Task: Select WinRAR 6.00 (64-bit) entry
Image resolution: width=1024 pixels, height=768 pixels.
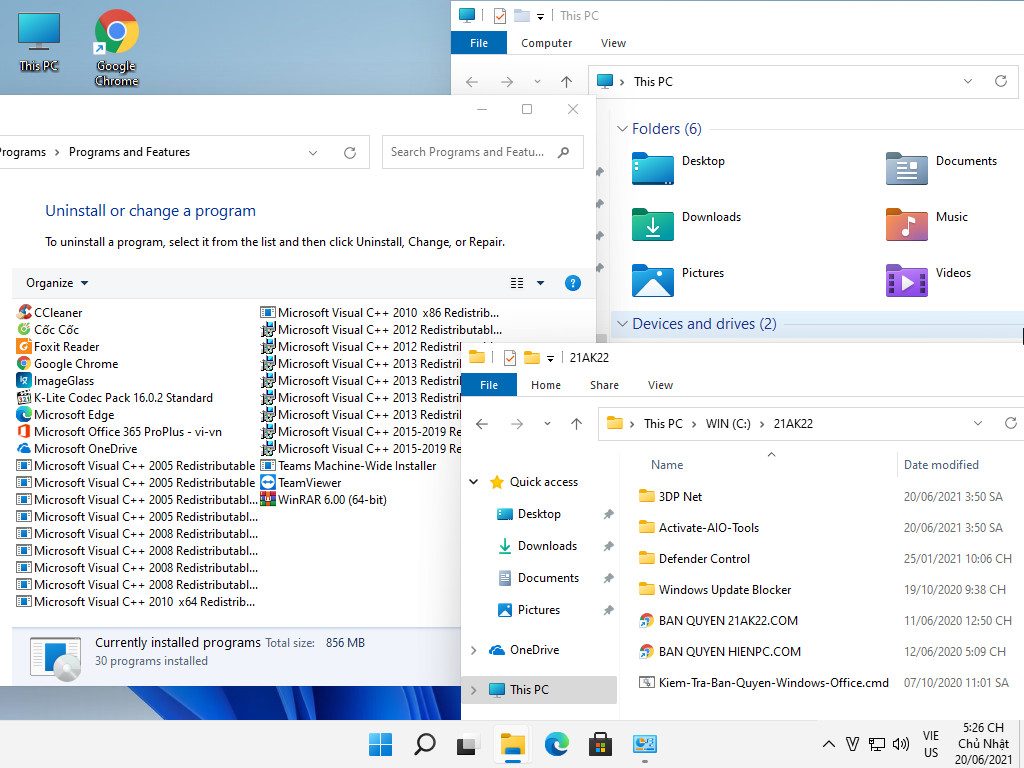Action: tap(324, 500)
